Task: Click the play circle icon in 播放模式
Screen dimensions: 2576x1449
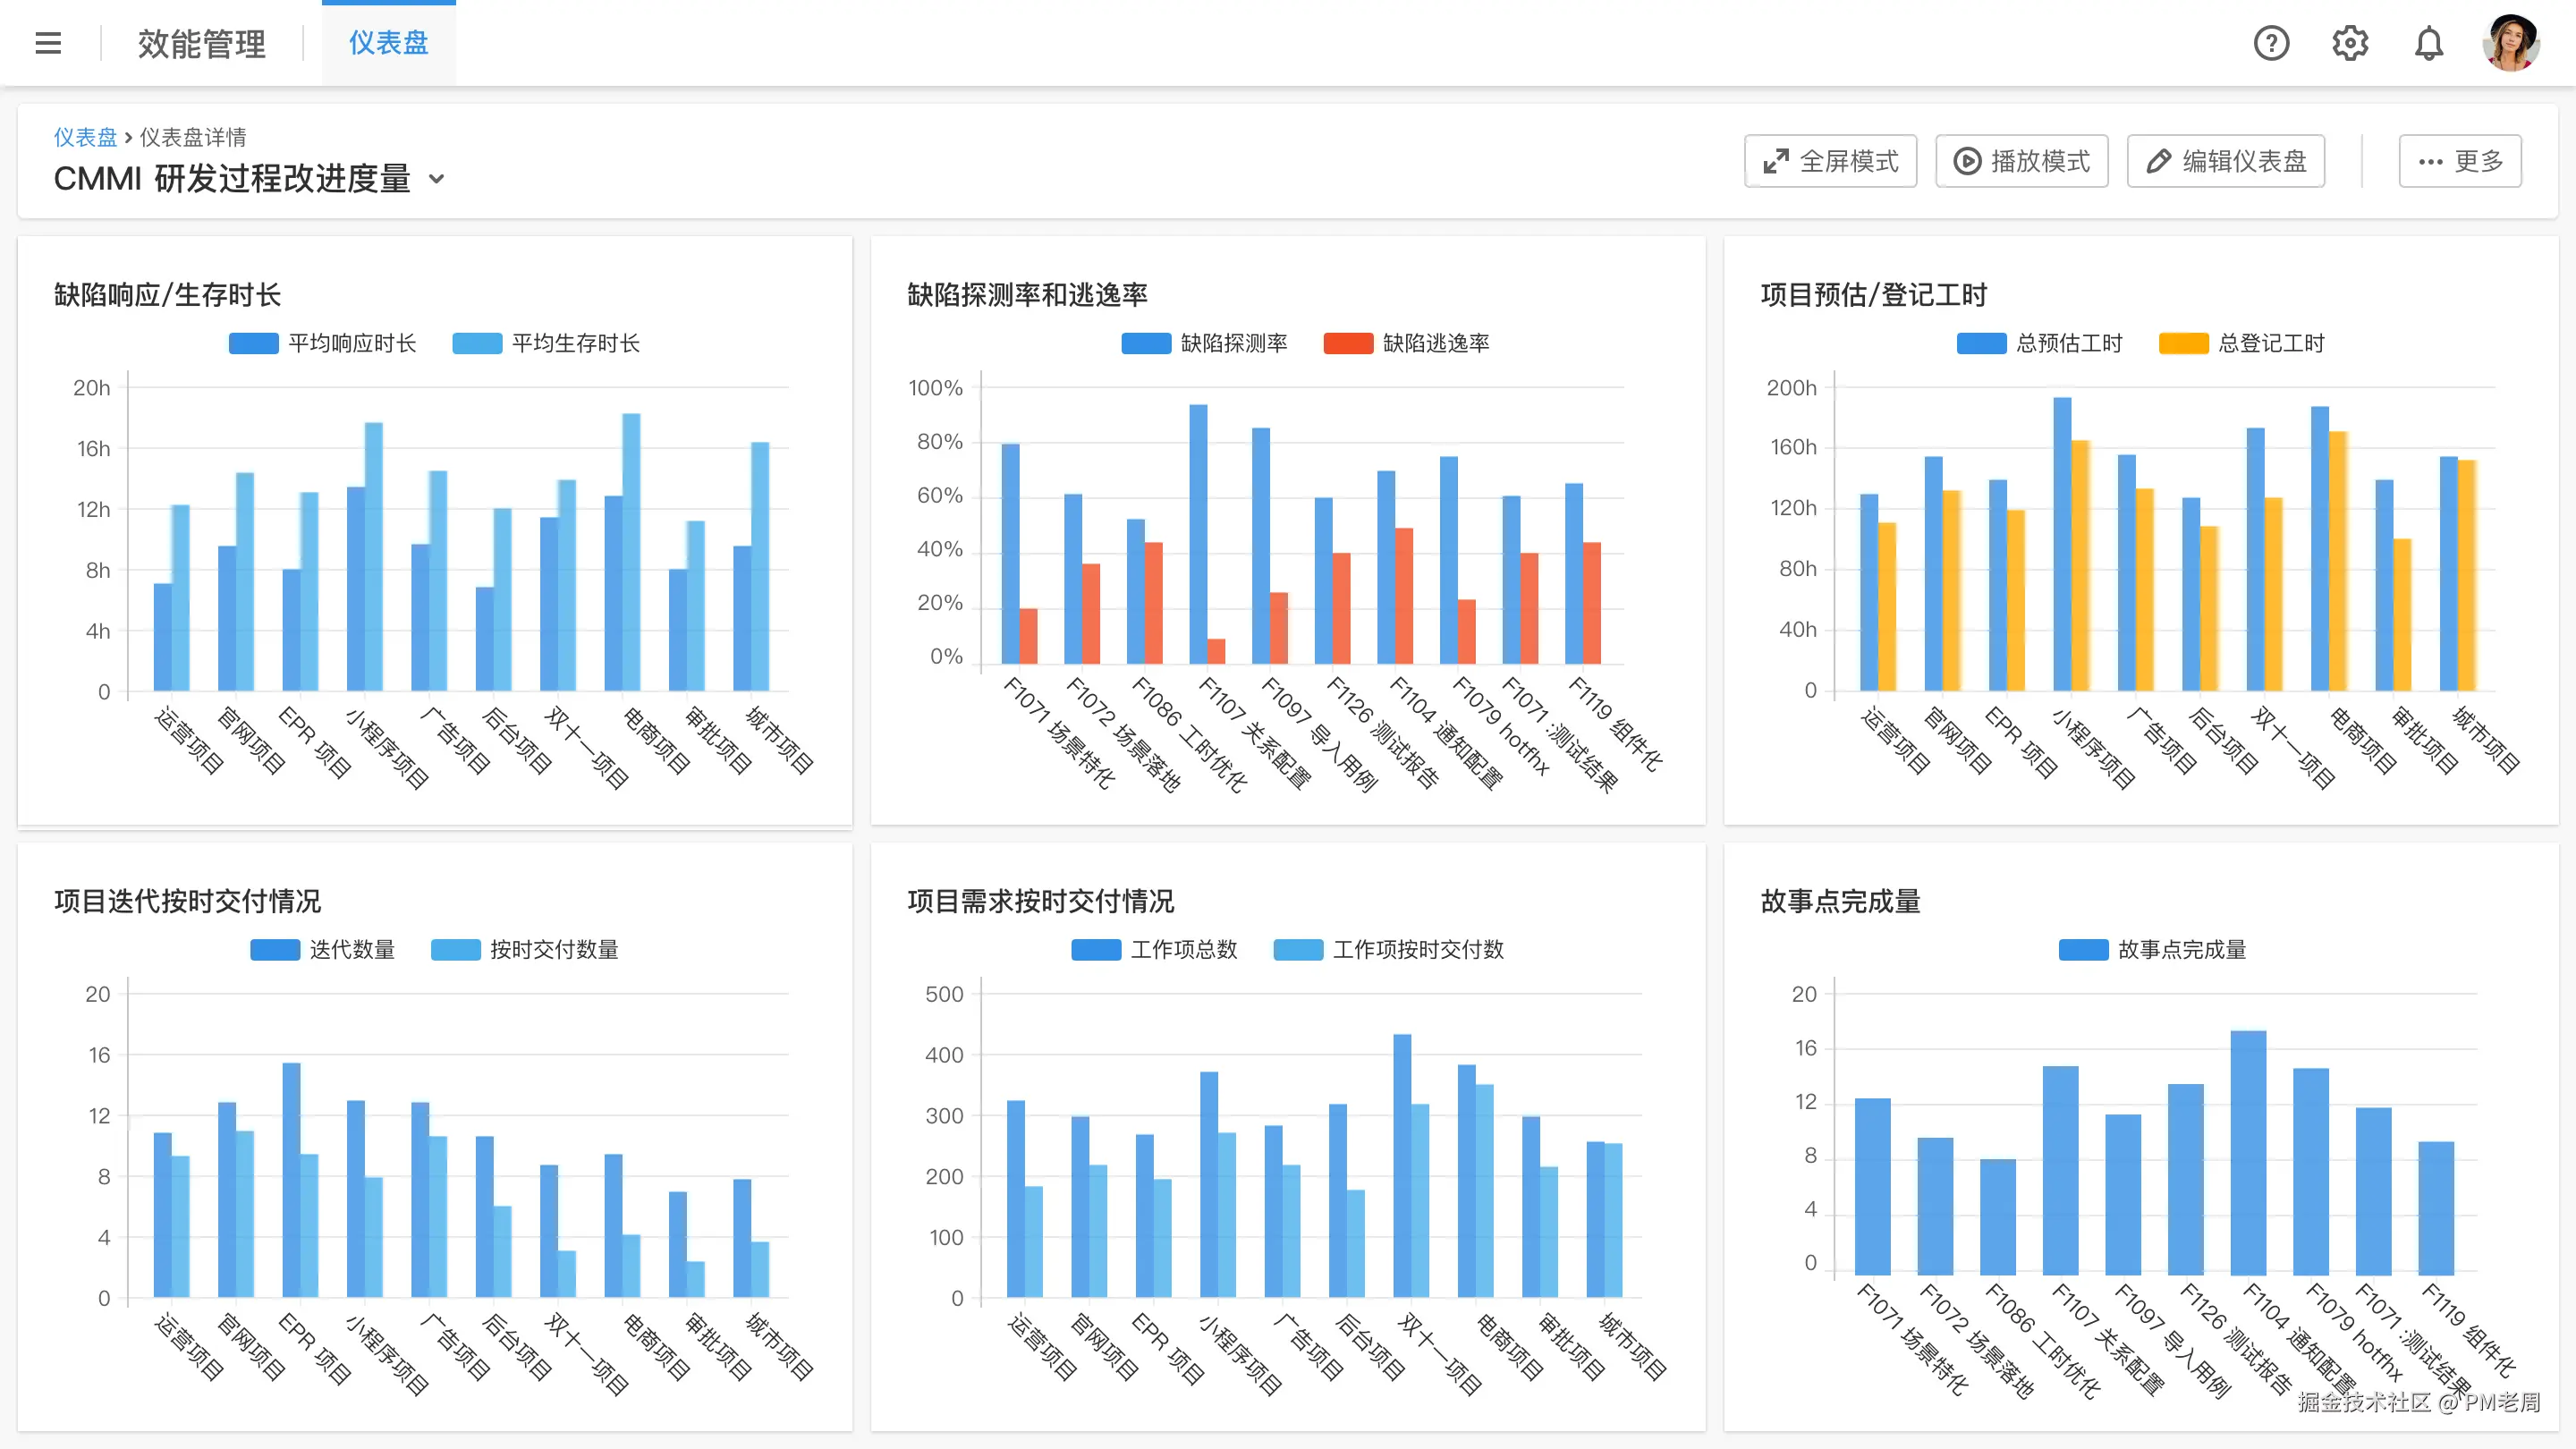Action: [x=1967, y=161]
